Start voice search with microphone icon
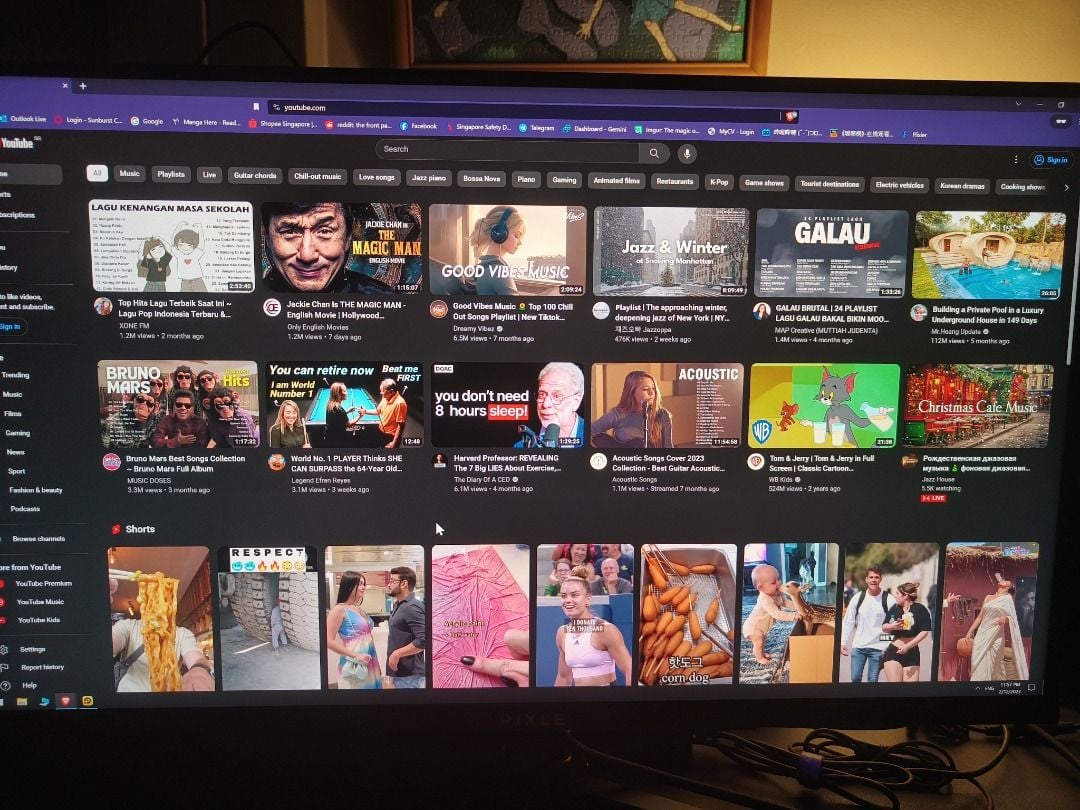The width and height of the screenshot is (1080, 810). tap(687, 154)
